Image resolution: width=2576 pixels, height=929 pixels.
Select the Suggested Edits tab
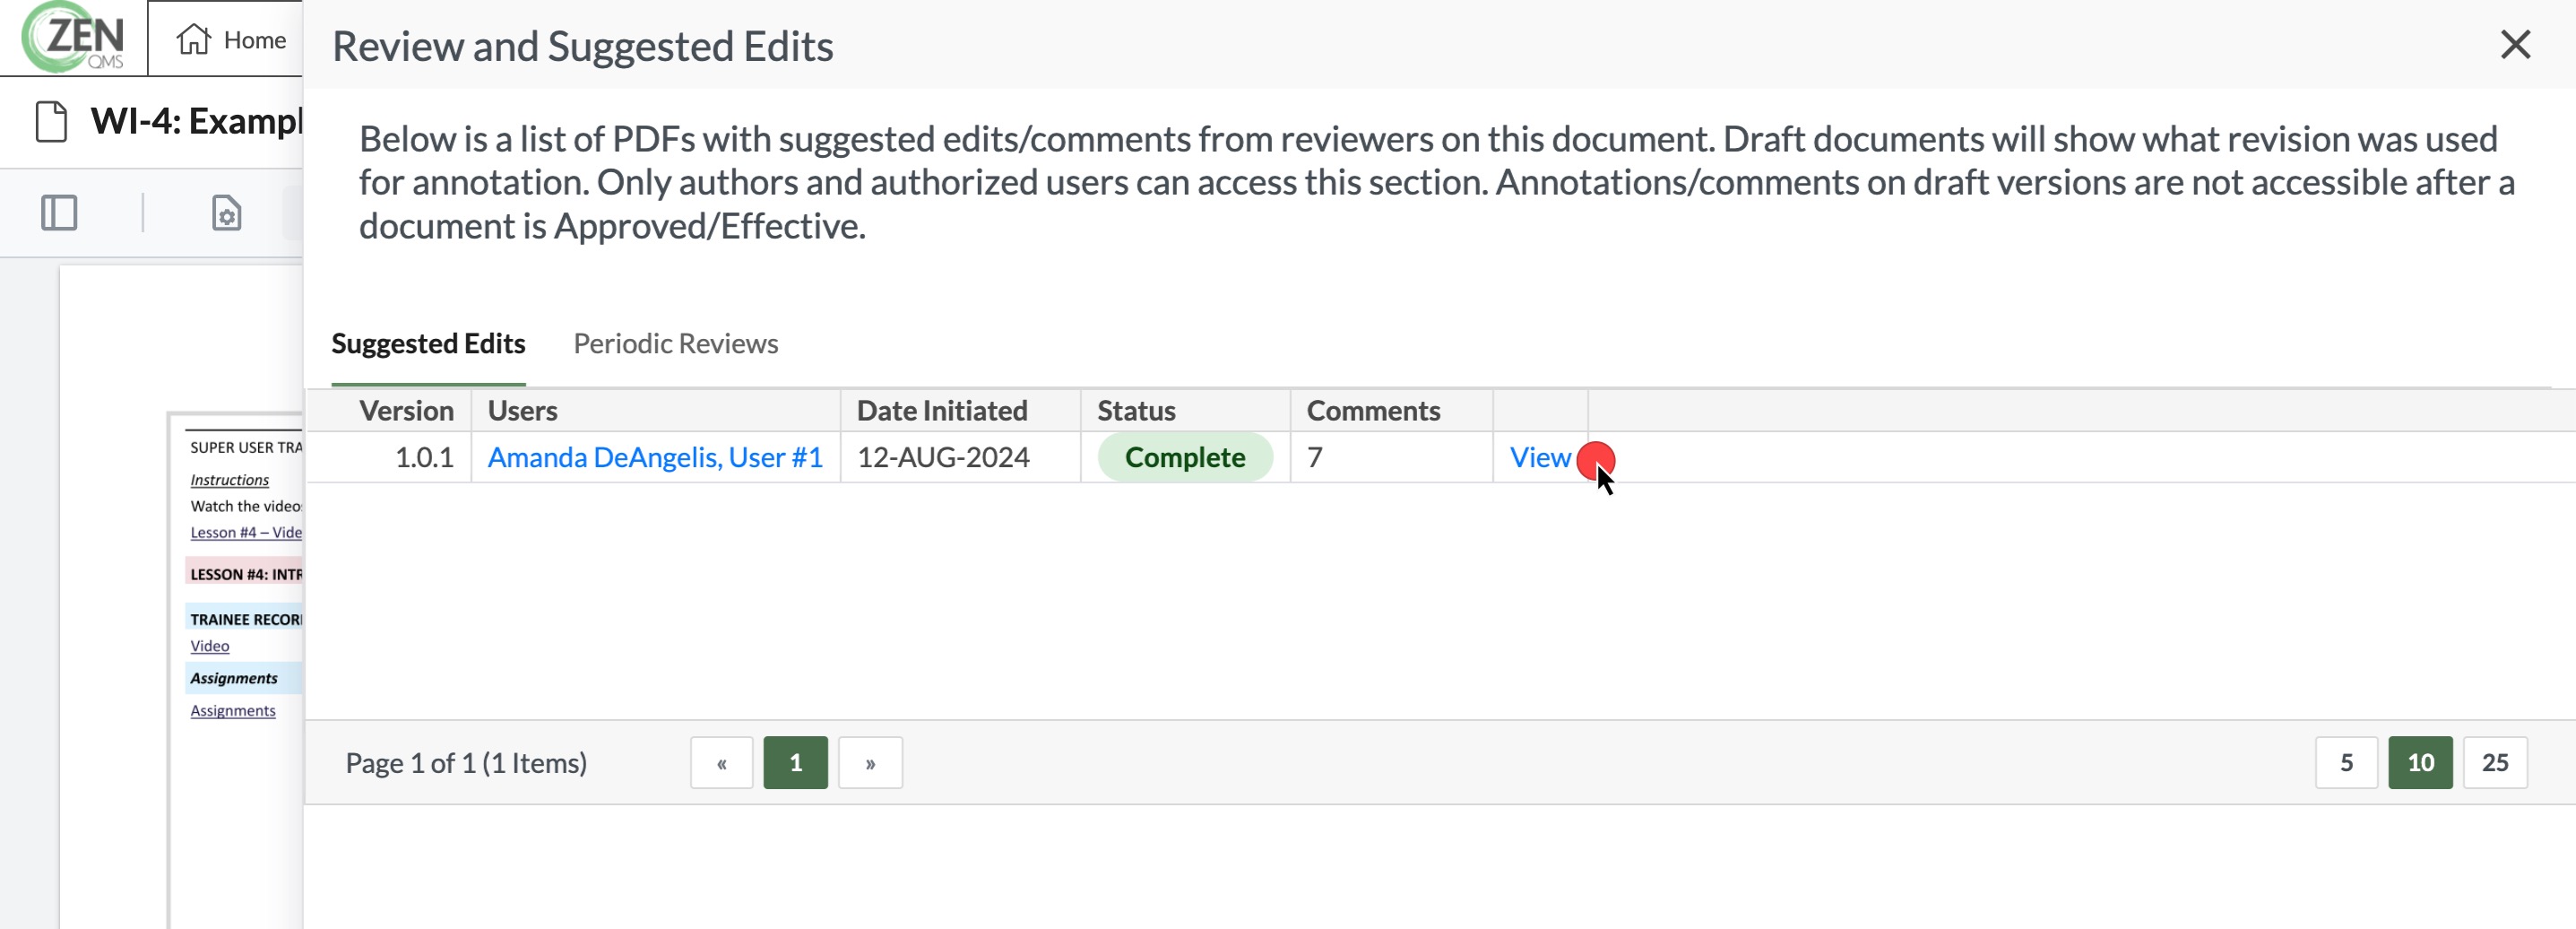tap(428, 343)
